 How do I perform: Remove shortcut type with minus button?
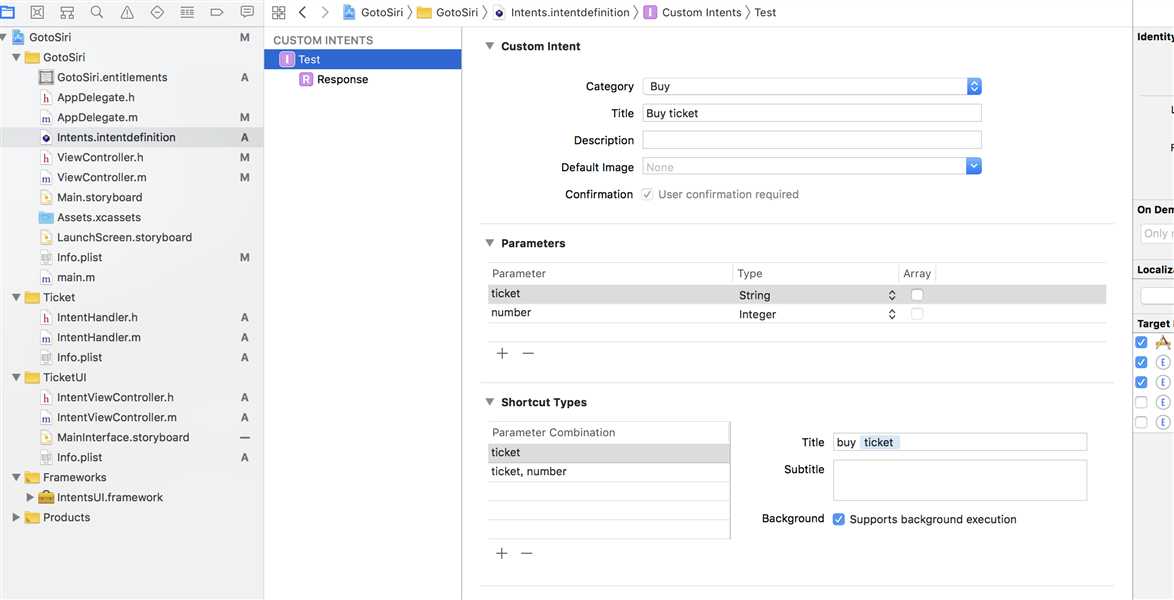526,553
